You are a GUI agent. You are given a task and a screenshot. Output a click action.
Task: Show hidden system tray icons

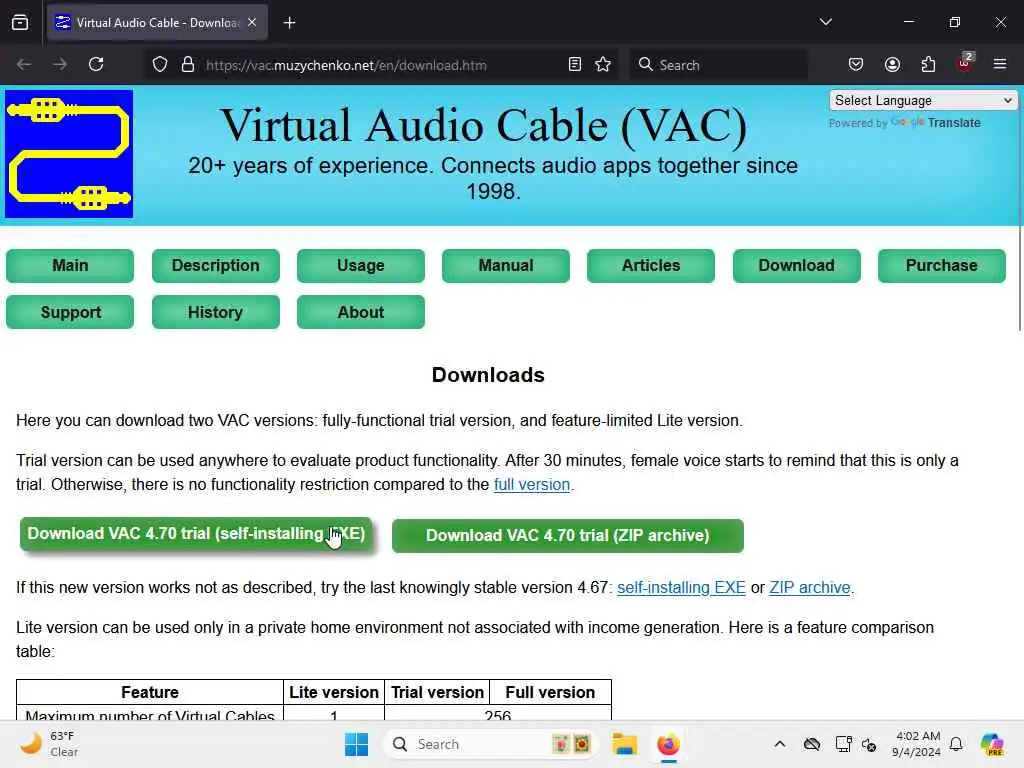coord(780,744)
